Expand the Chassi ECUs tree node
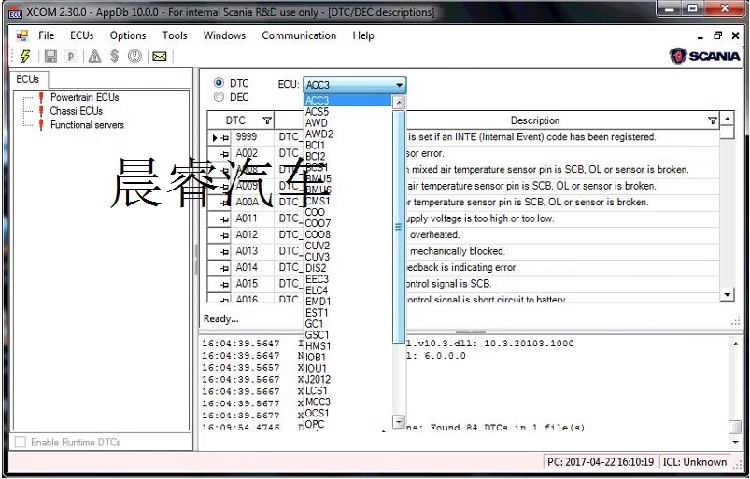The height and width of the screenshot is (479, 750). point(76,111)
